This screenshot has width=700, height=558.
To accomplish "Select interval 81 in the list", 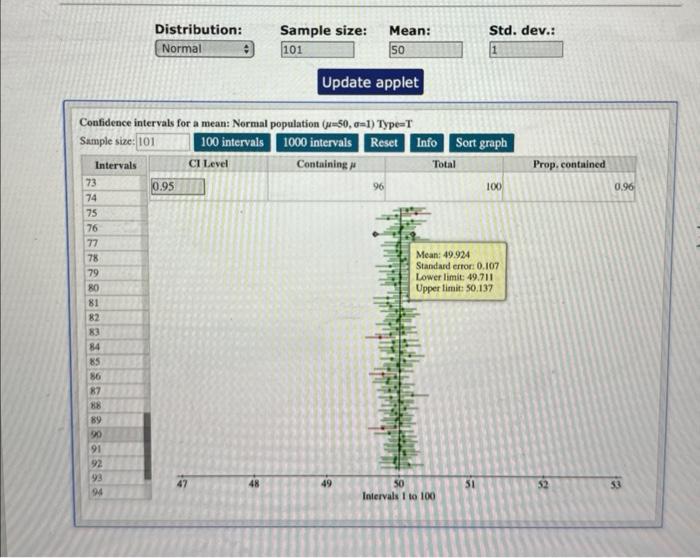I will coord(115,303).
